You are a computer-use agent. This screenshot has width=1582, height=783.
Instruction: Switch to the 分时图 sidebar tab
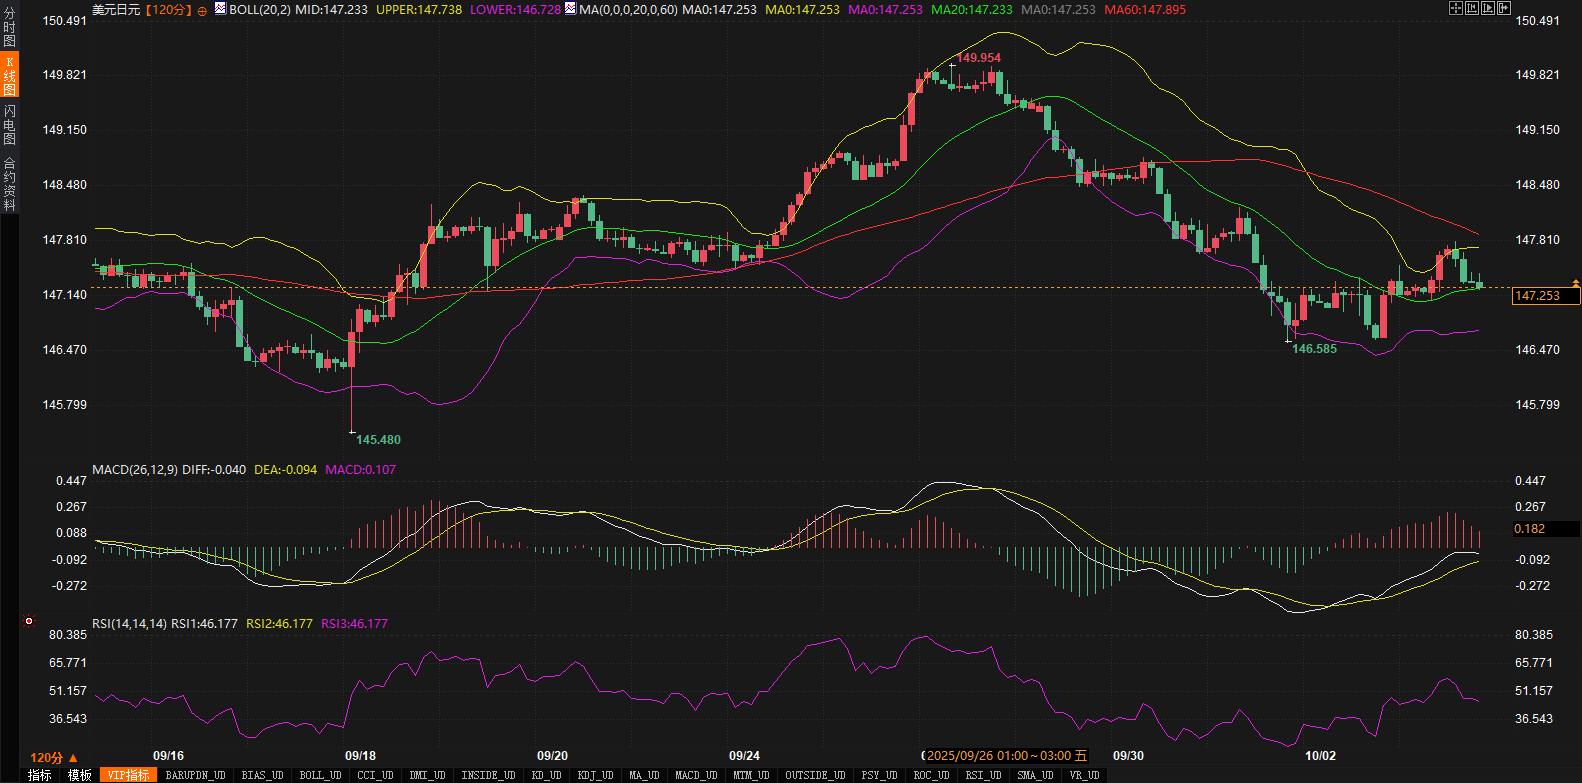tap(9, 27)
